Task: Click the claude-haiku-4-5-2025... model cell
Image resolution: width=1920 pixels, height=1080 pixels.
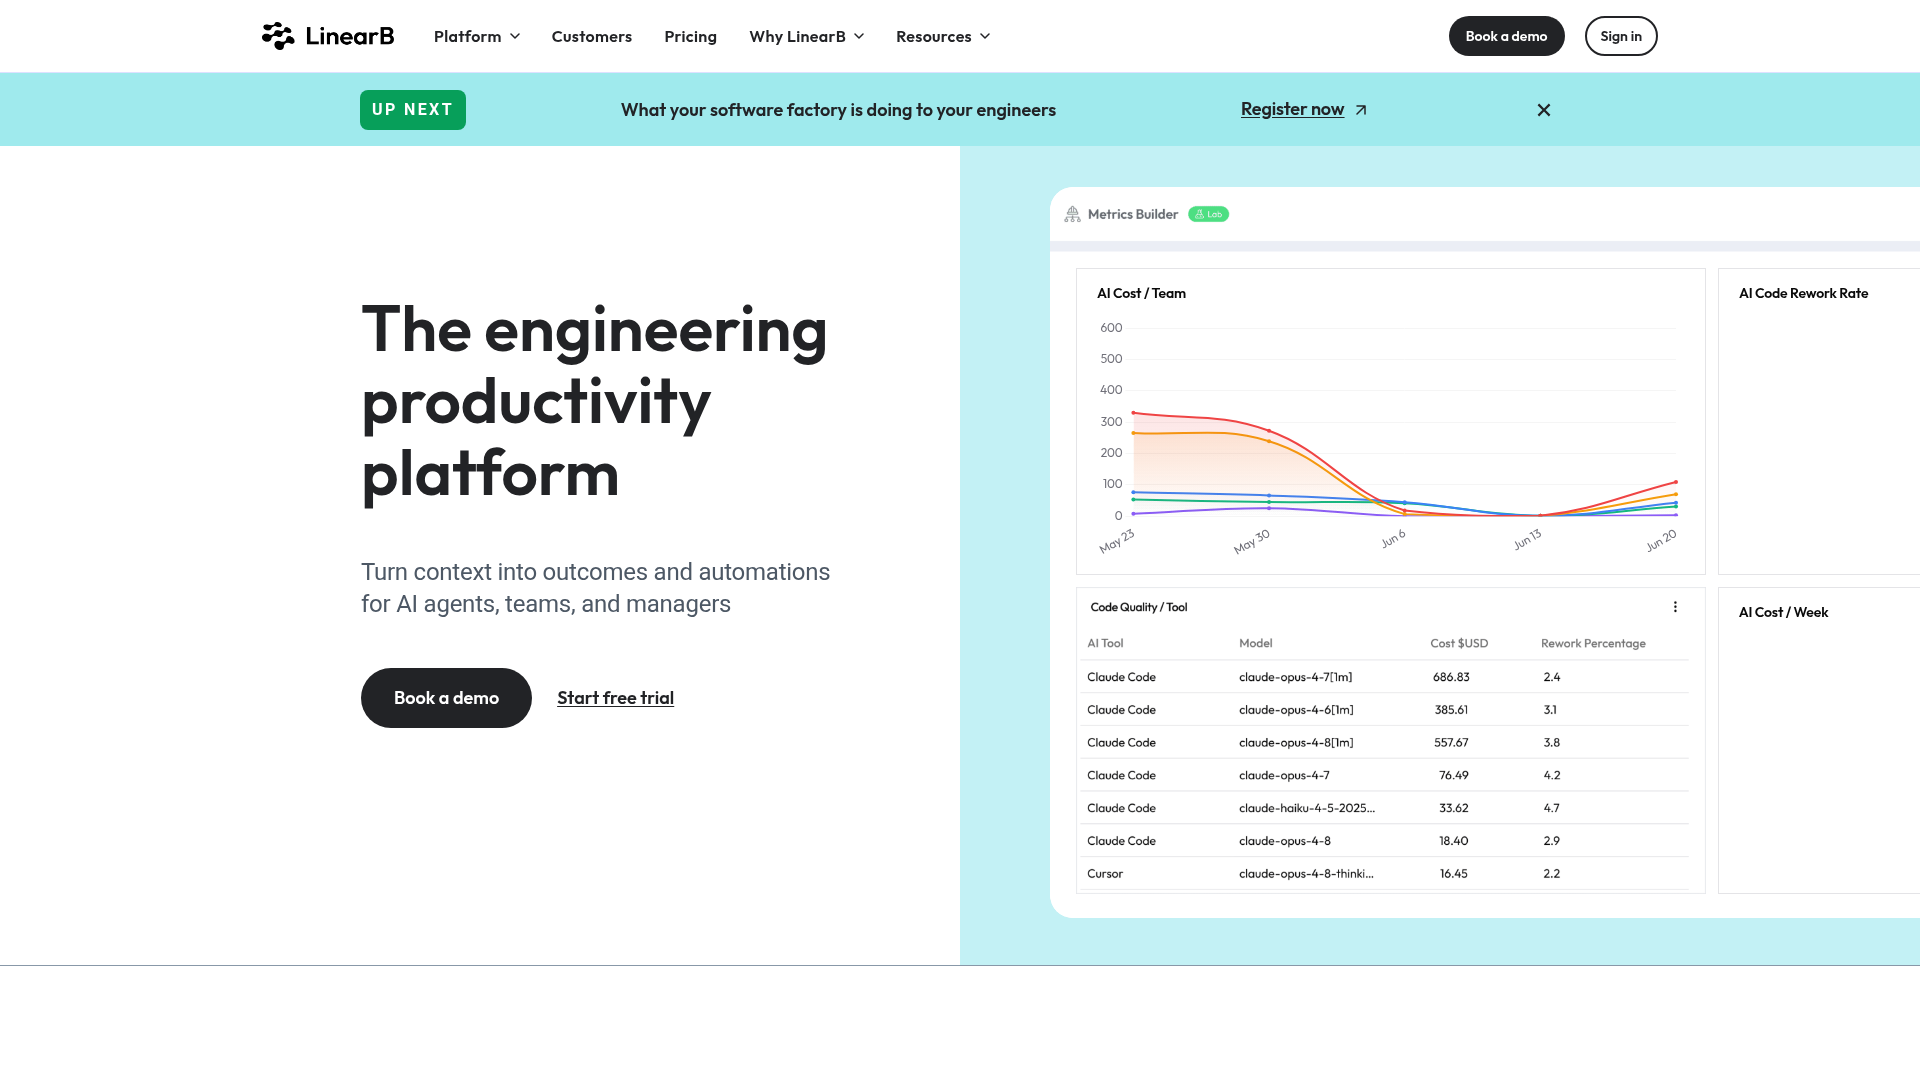Action: (x=1307, y=808)
